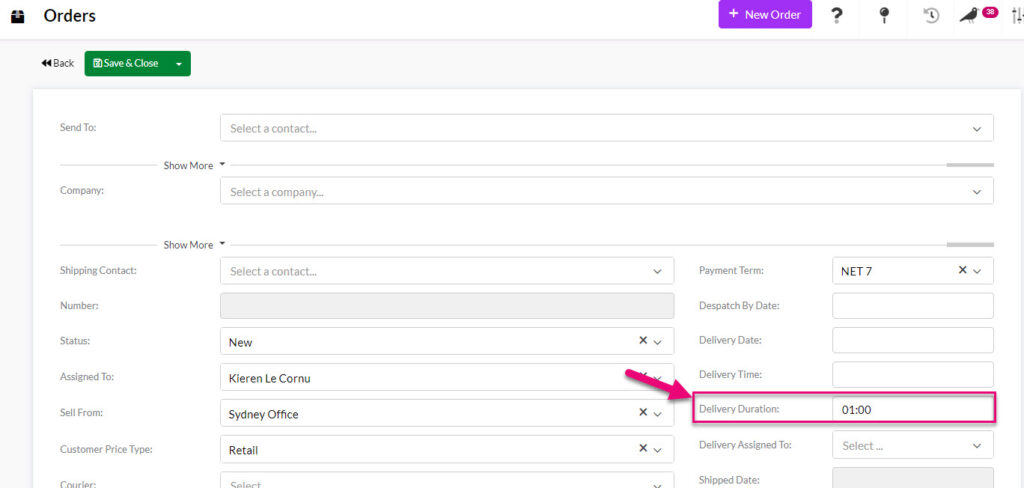Open the Save & Close dropdown arrow
This screenshot has height=488, width=1024.
click(178, 64)
